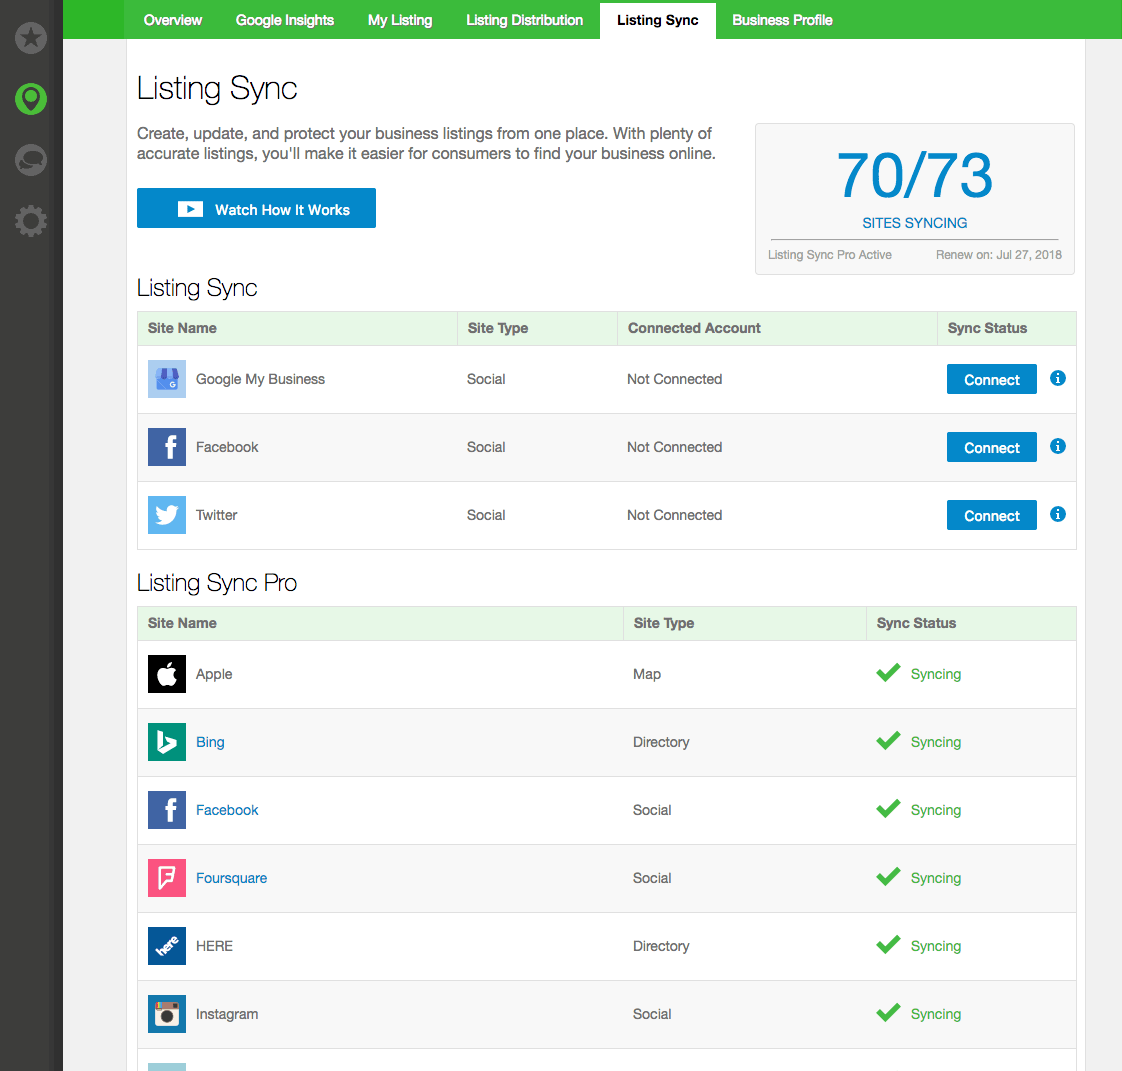Click the Listing Sync Pro Active text
Screen dimensions: 1122x1071
pyautogui.click(x=829, y=255)
